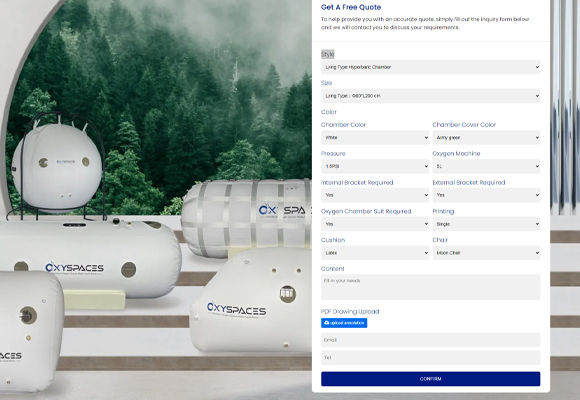
Task: Click the CONFIRM button
Action: coord(430,379)
